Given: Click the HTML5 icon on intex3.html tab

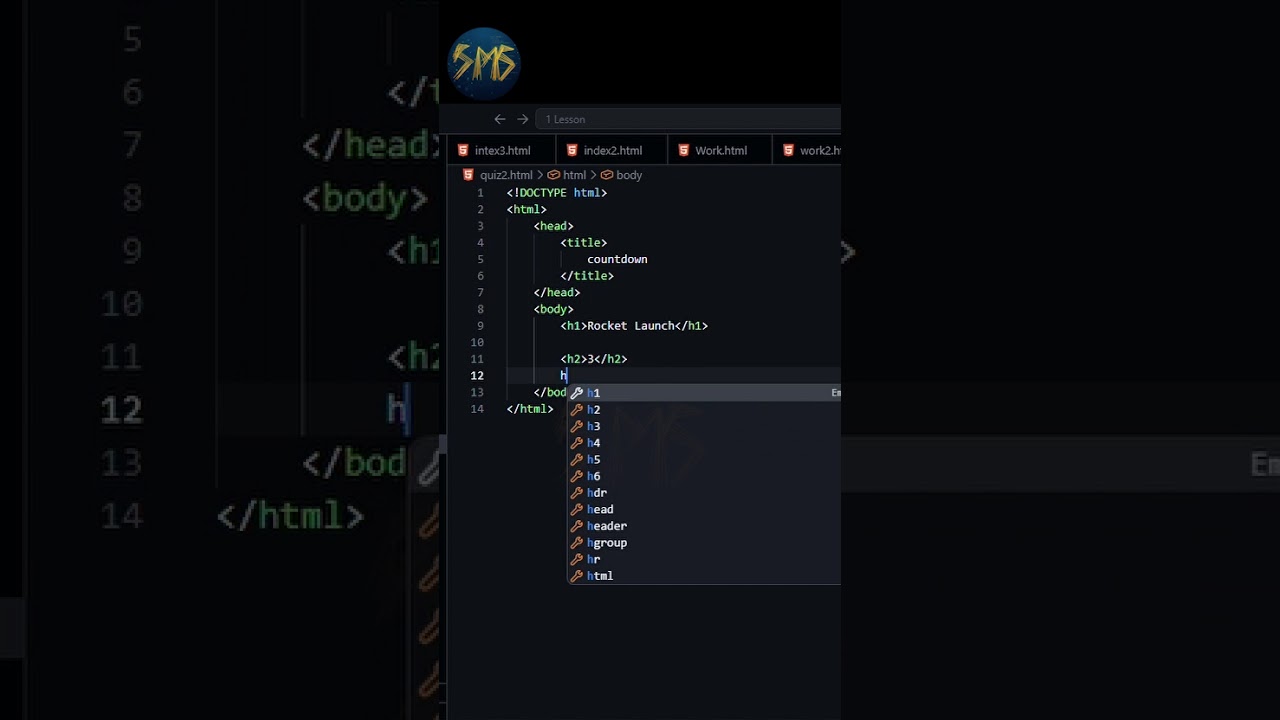Looking at the screenshot, I should coord(463,150).
